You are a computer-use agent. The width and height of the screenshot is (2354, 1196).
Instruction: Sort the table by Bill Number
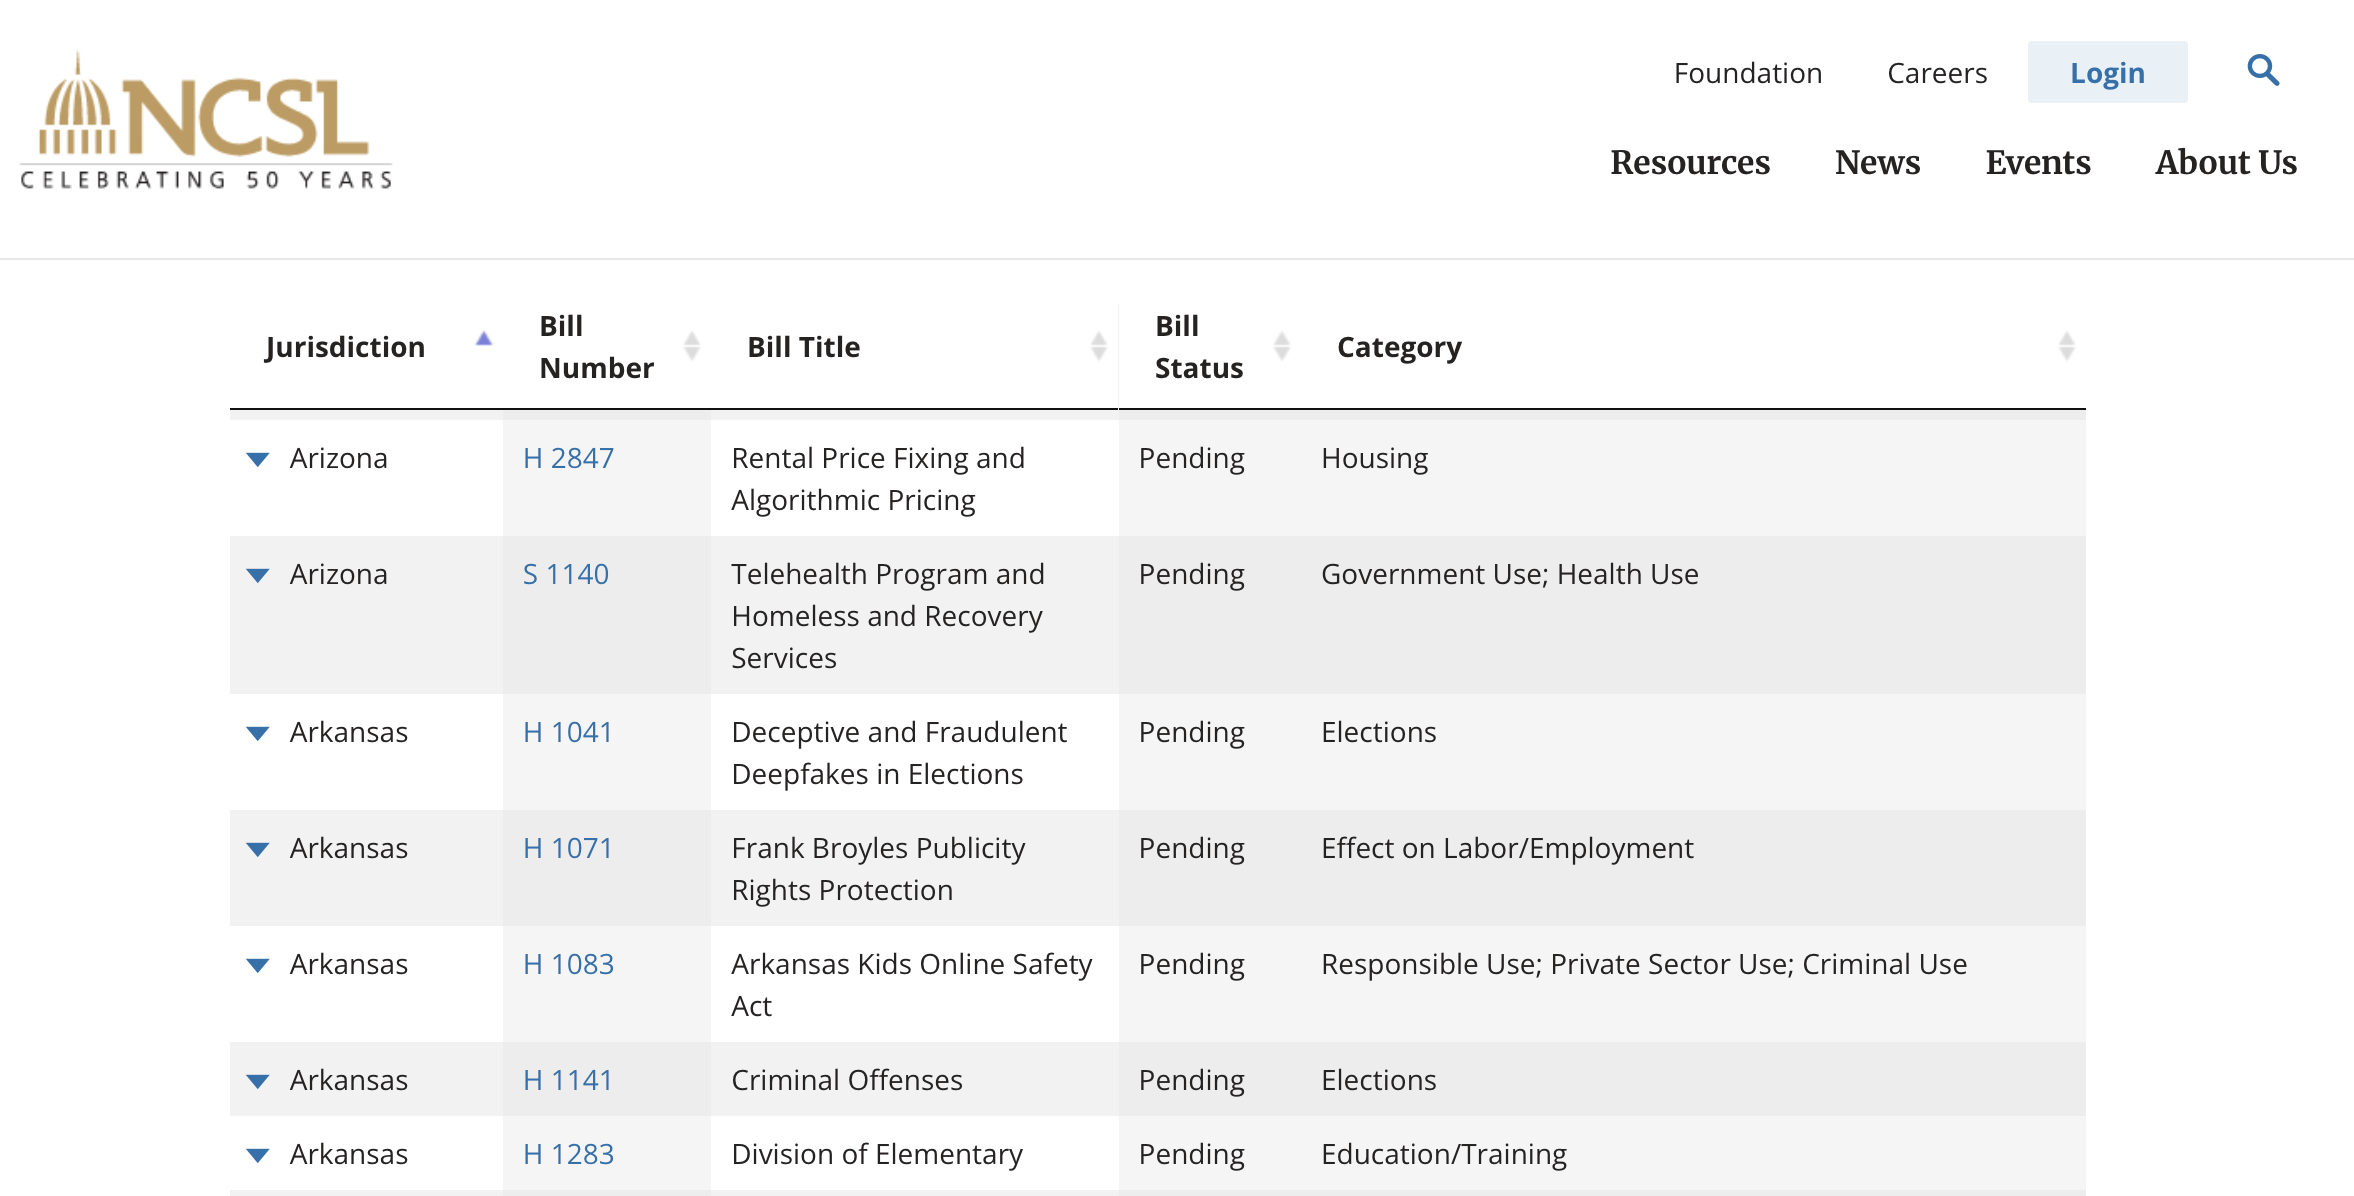coord(691,346)
